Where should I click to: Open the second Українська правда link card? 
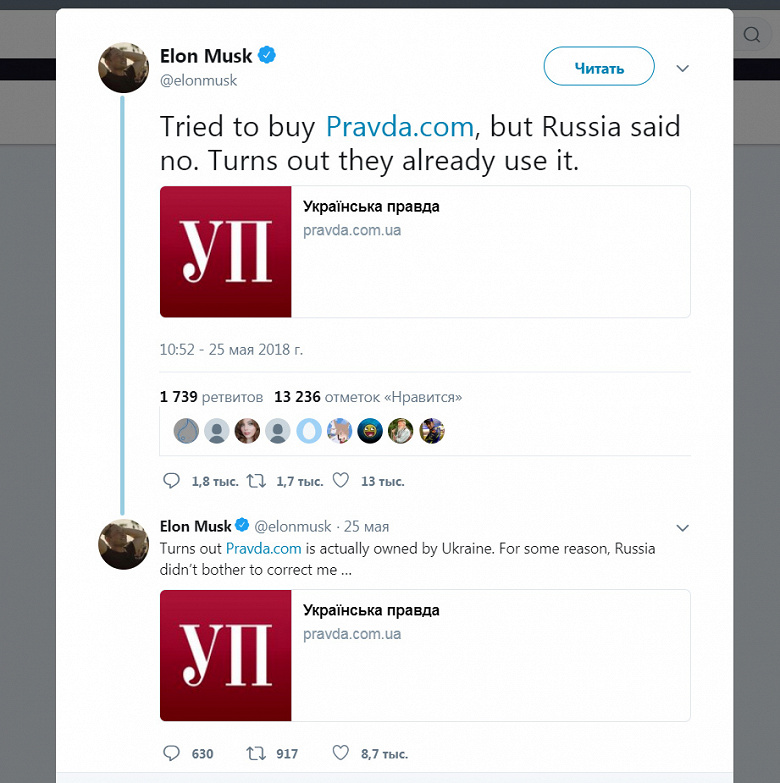coord(425,655)
